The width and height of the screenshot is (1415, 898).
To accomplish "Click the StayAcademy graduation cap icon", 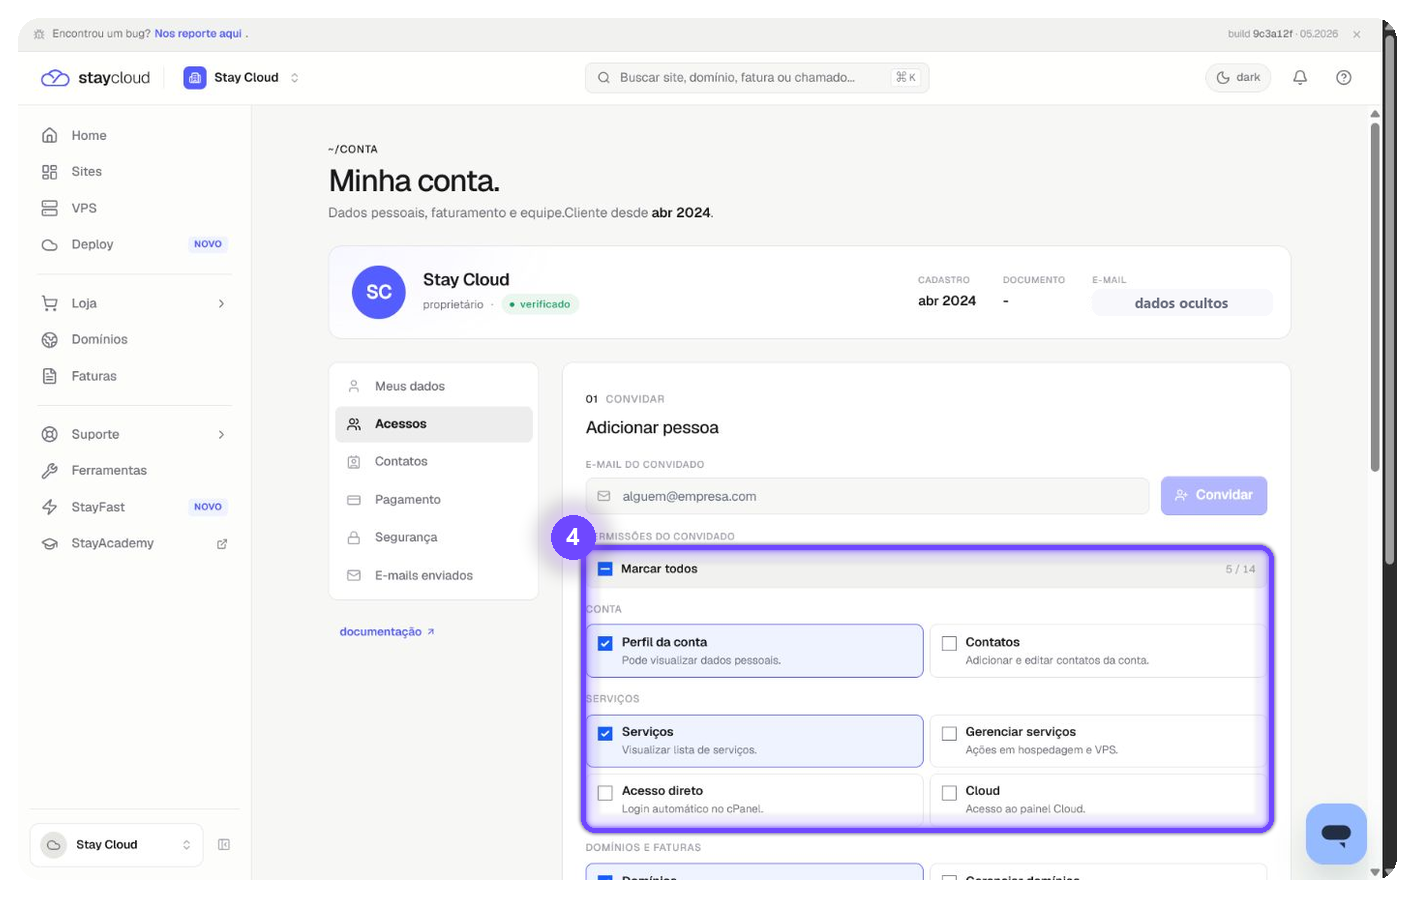I will (49, 544).
